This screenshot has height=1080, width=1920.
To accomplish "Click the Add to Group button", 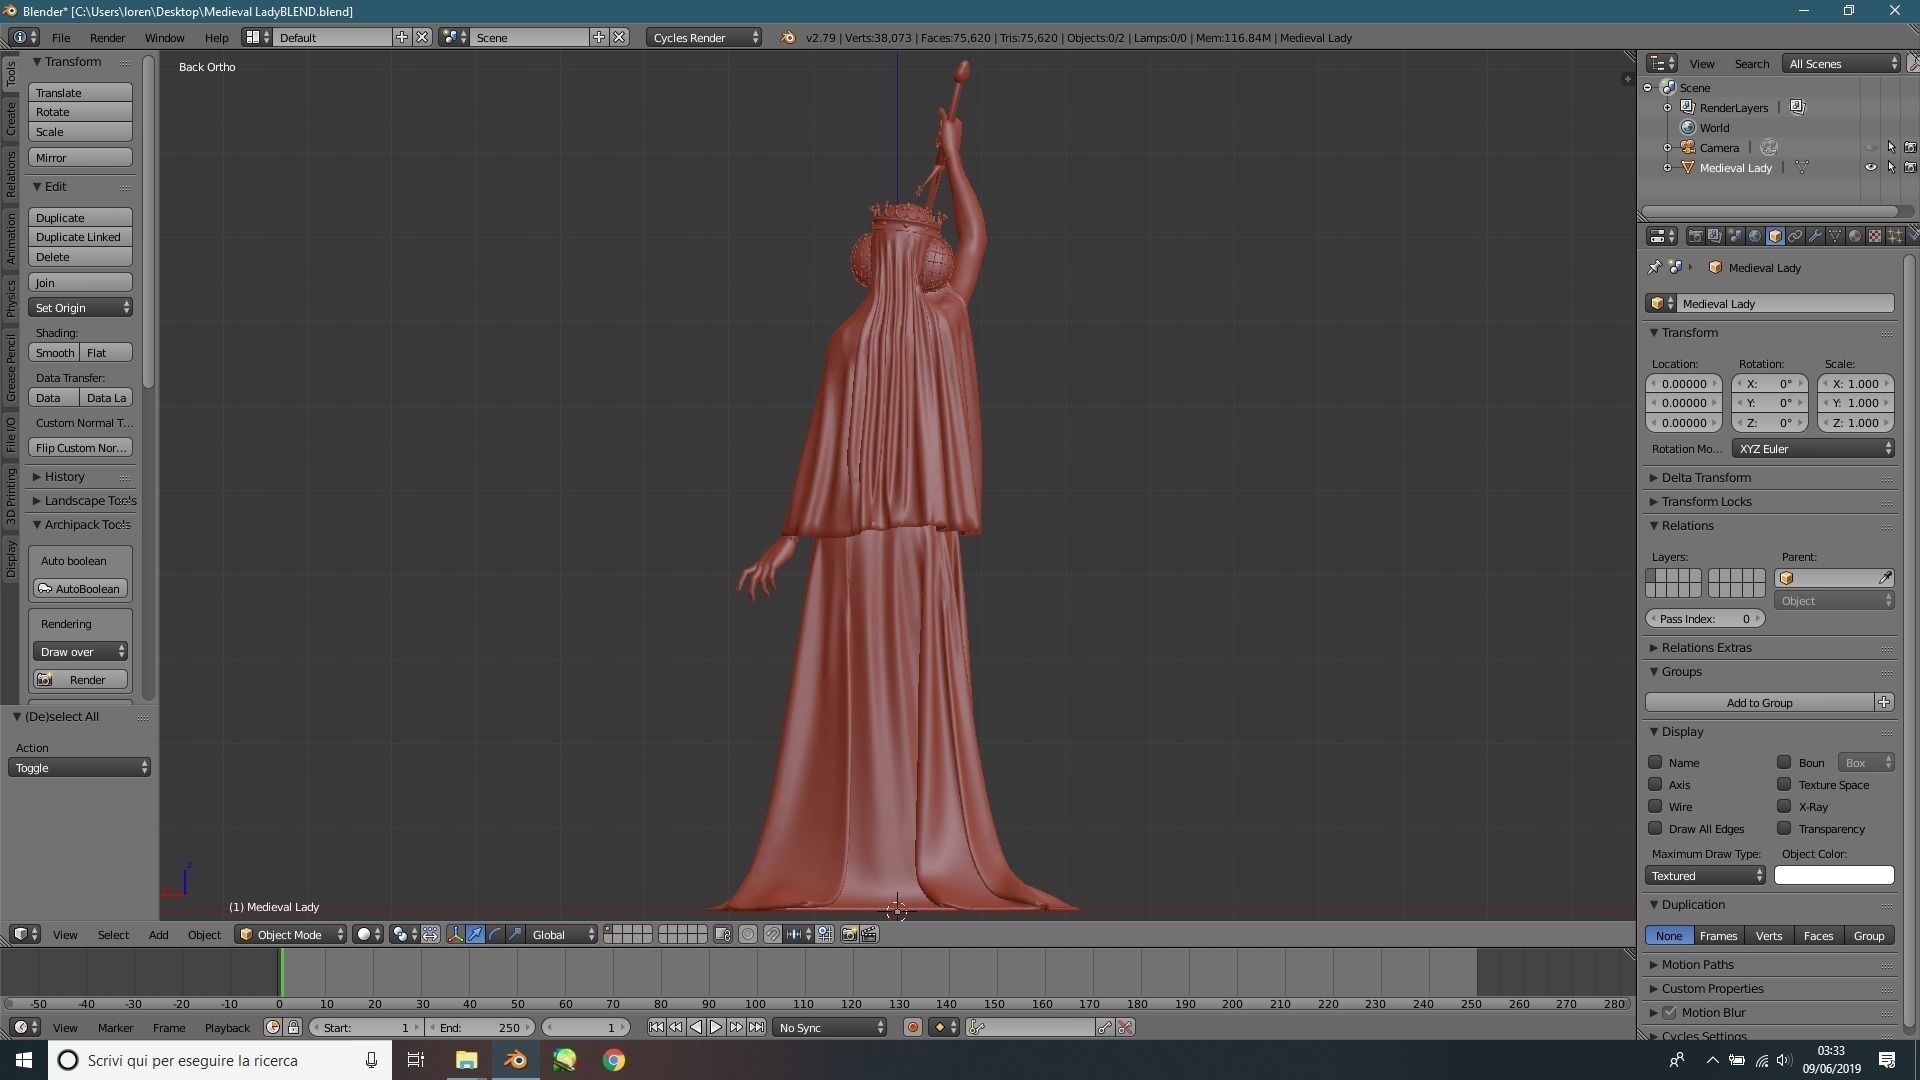I will pos(1759,702).
